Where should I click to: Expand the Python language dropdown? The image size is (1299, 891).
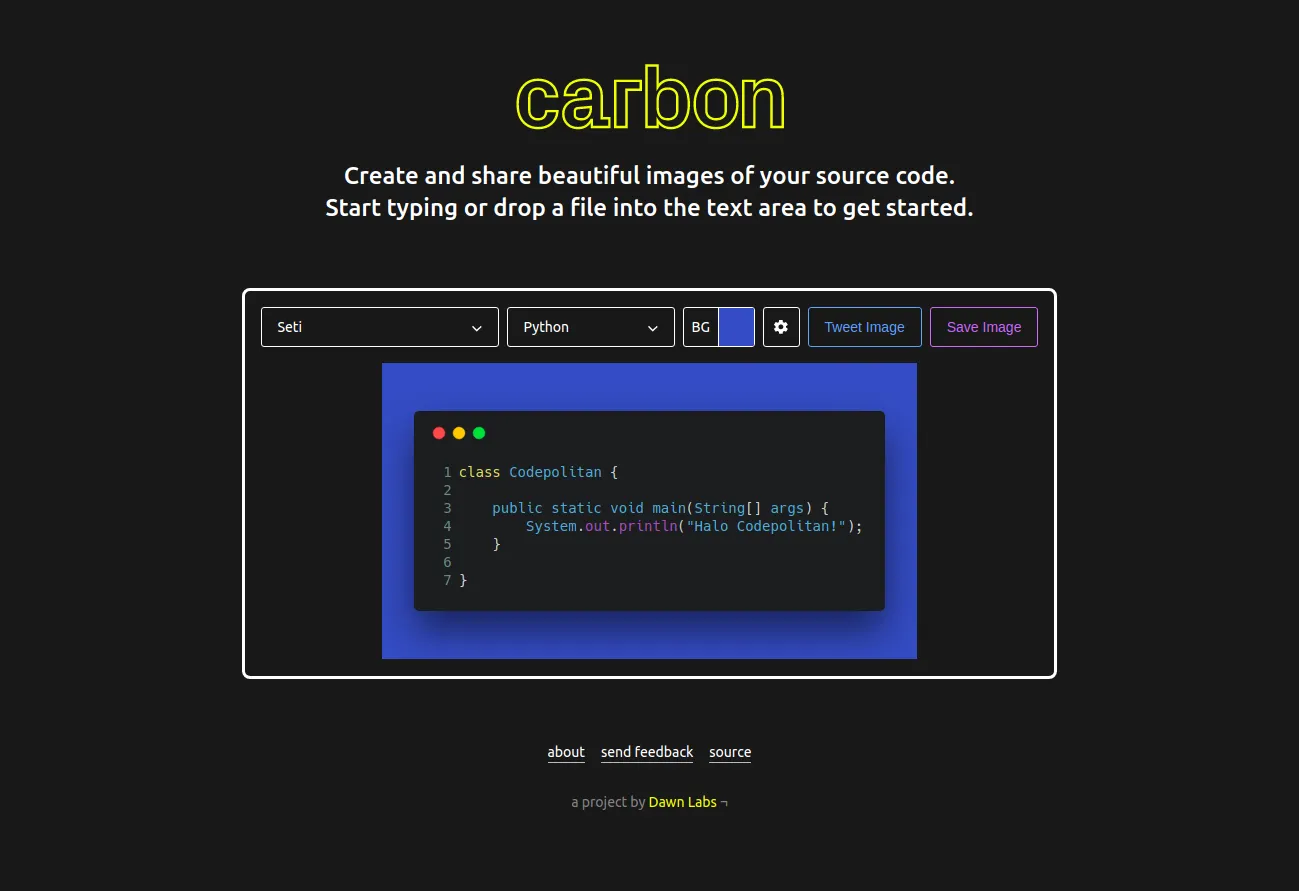[590, 327]
